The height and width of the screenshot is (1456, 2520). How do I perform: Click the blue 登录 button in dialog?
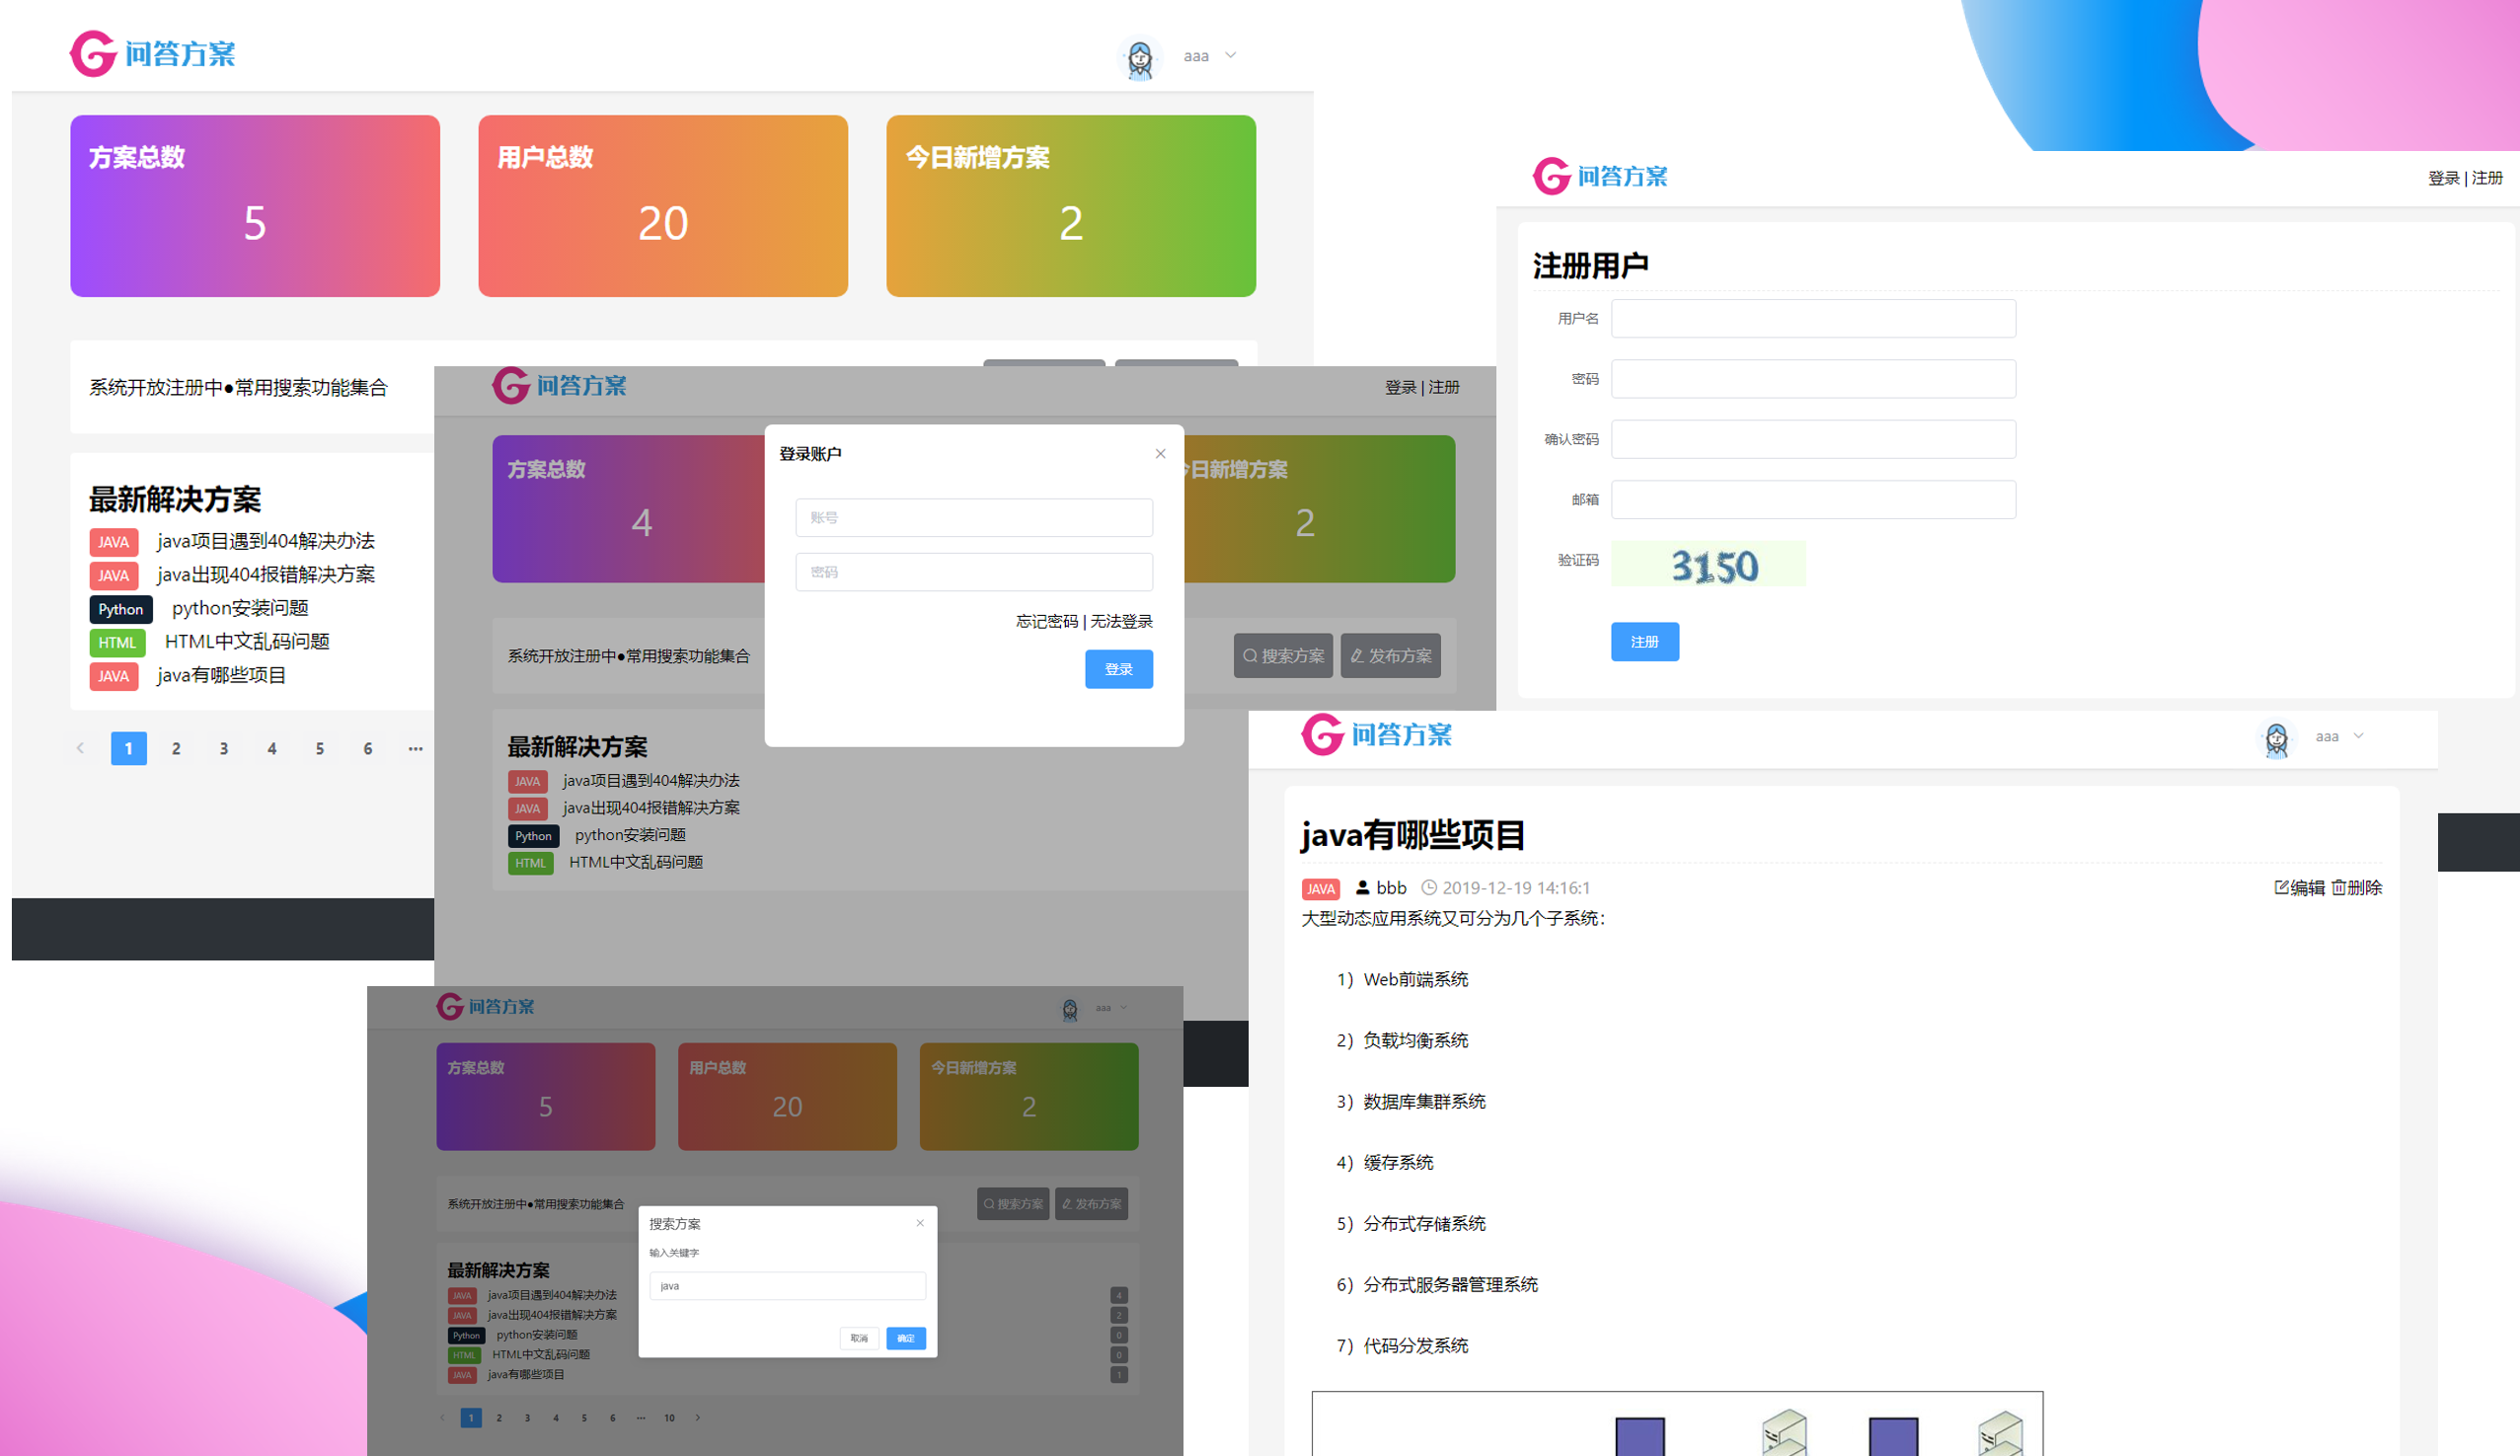[x=1118, y=669]
